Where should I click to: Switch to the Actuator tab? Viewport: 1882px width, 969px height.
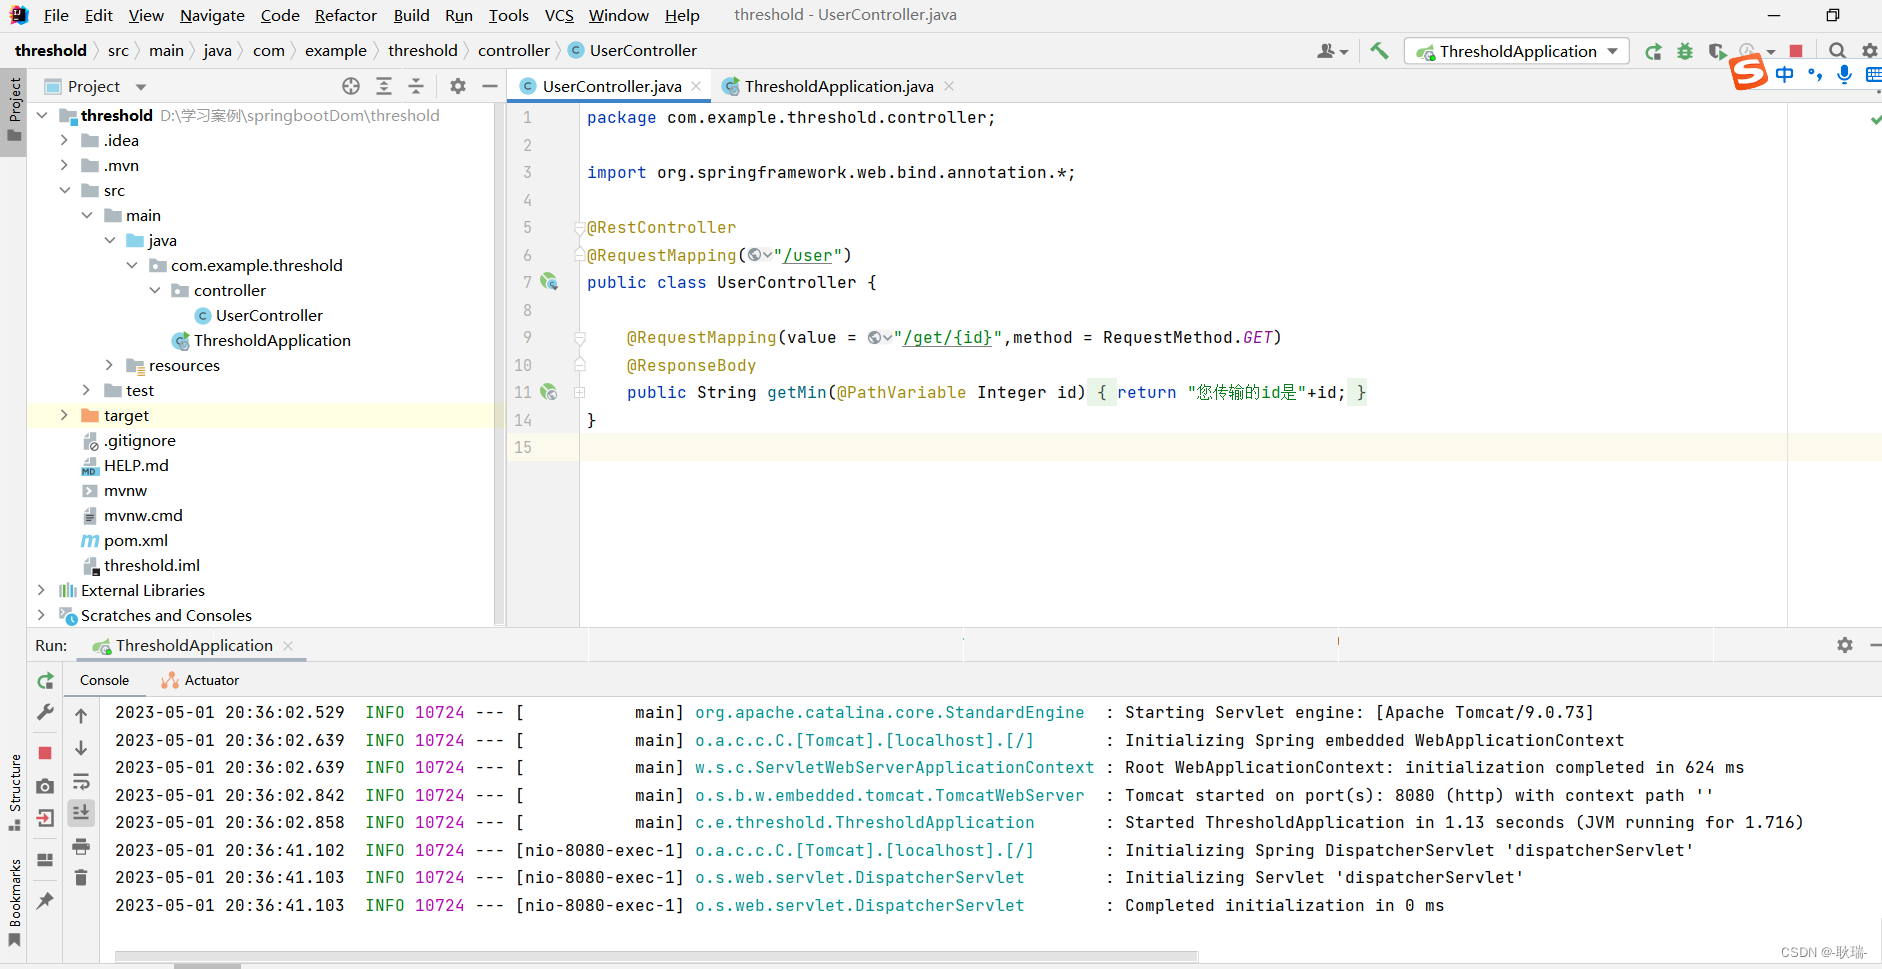(200, 680)
